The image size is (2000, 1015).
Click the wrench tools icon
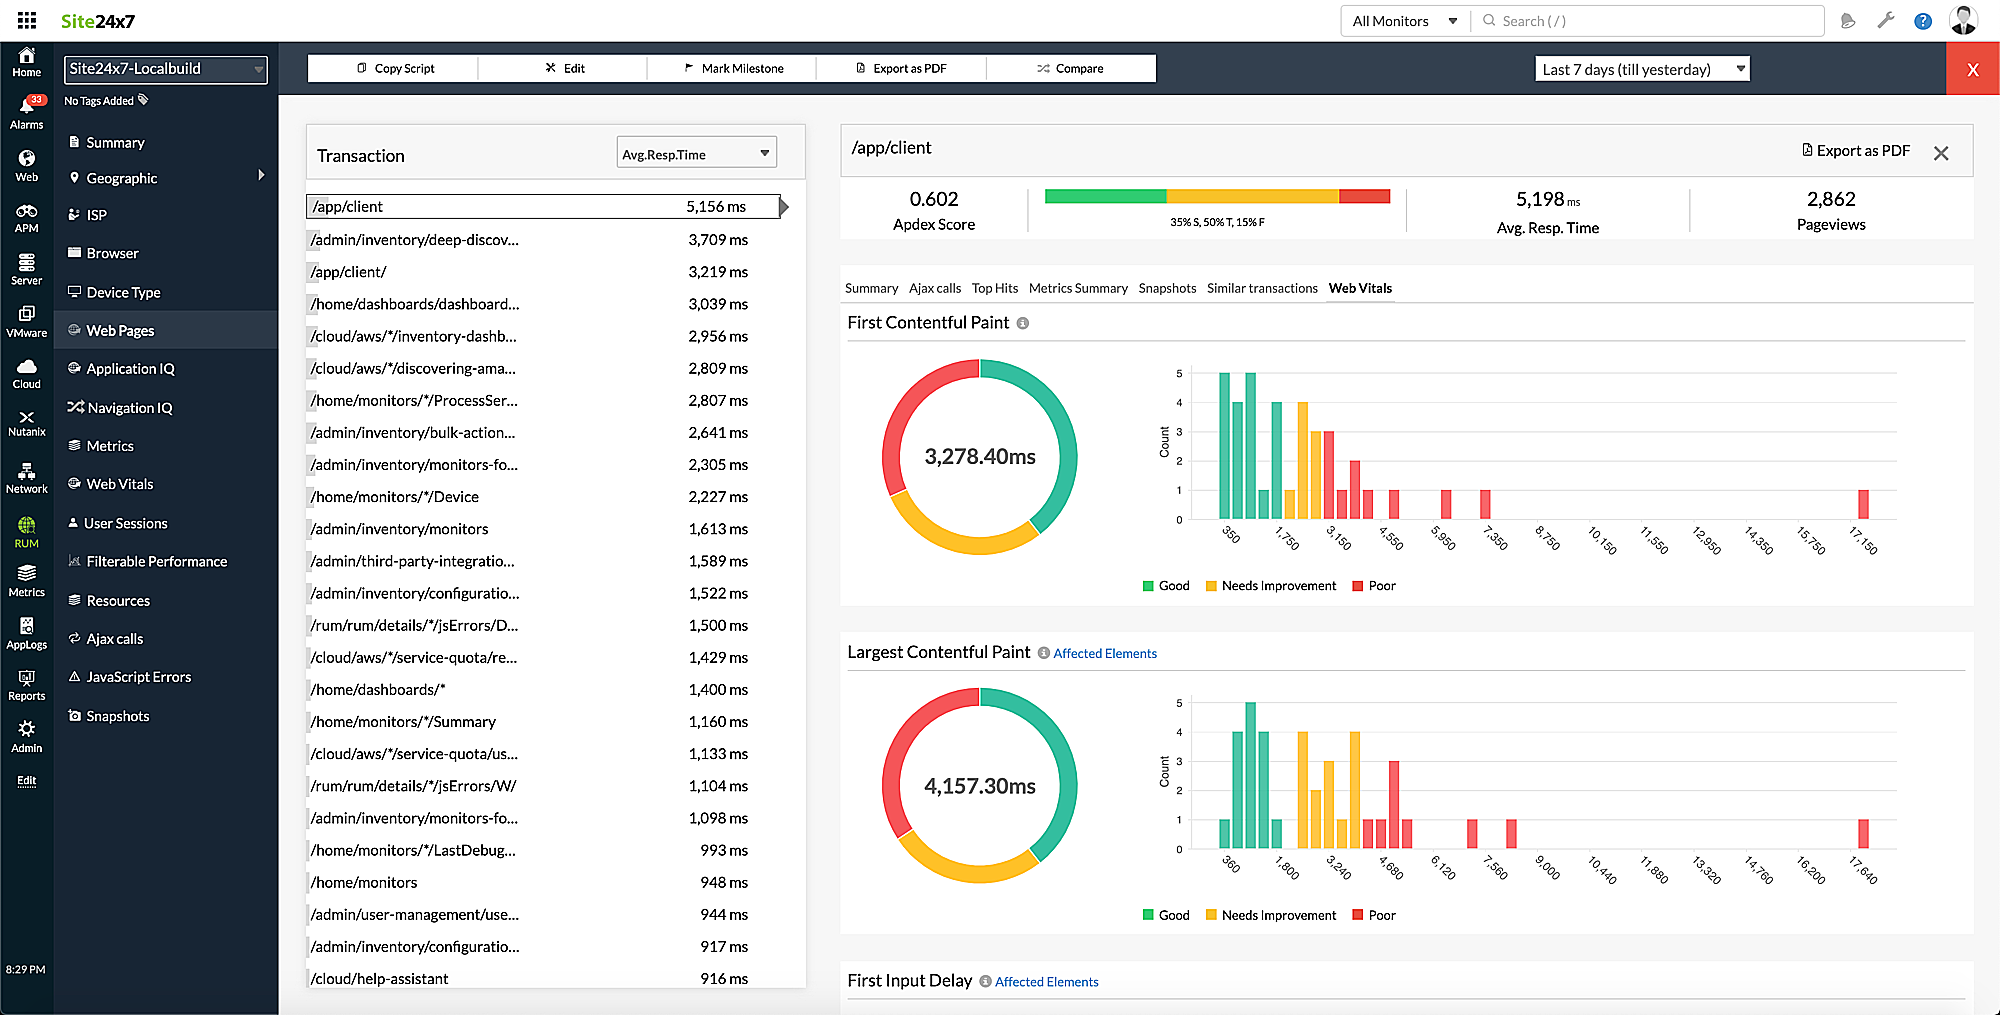(1885, 21)
